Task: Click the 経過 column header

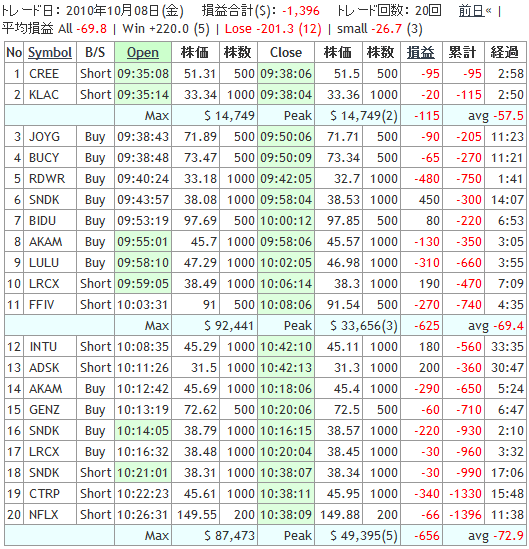Action: (504, 53)
